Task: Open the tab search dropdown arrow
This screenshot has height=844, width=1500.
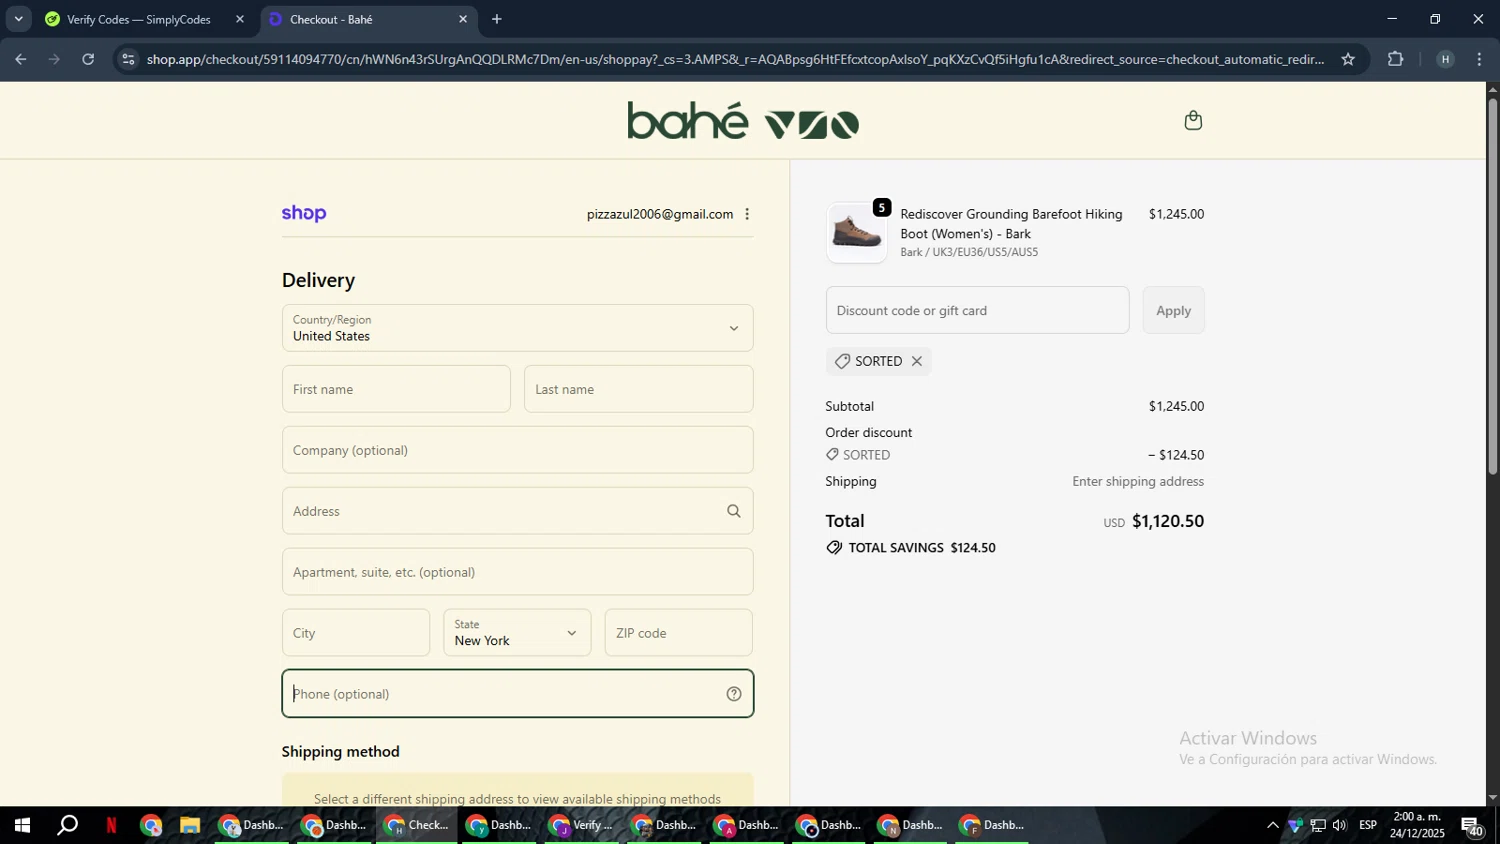Action: pyautogui.click(x=18, y=19)
